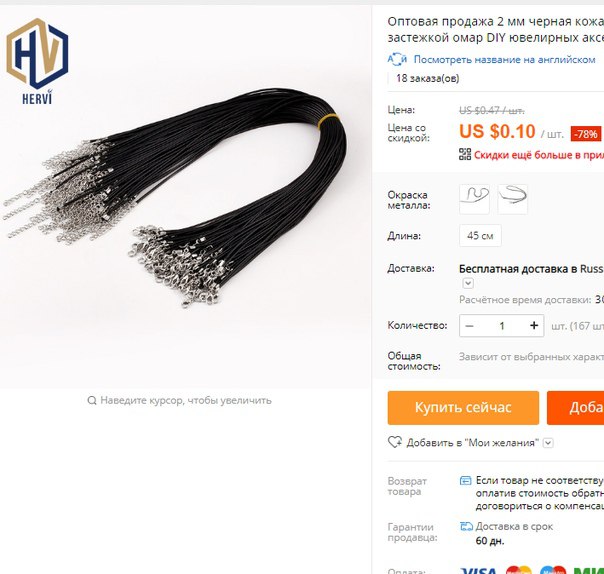Open the wishlist dropdown arrow
The image size is (604, 574).
[x=548, y=443]
